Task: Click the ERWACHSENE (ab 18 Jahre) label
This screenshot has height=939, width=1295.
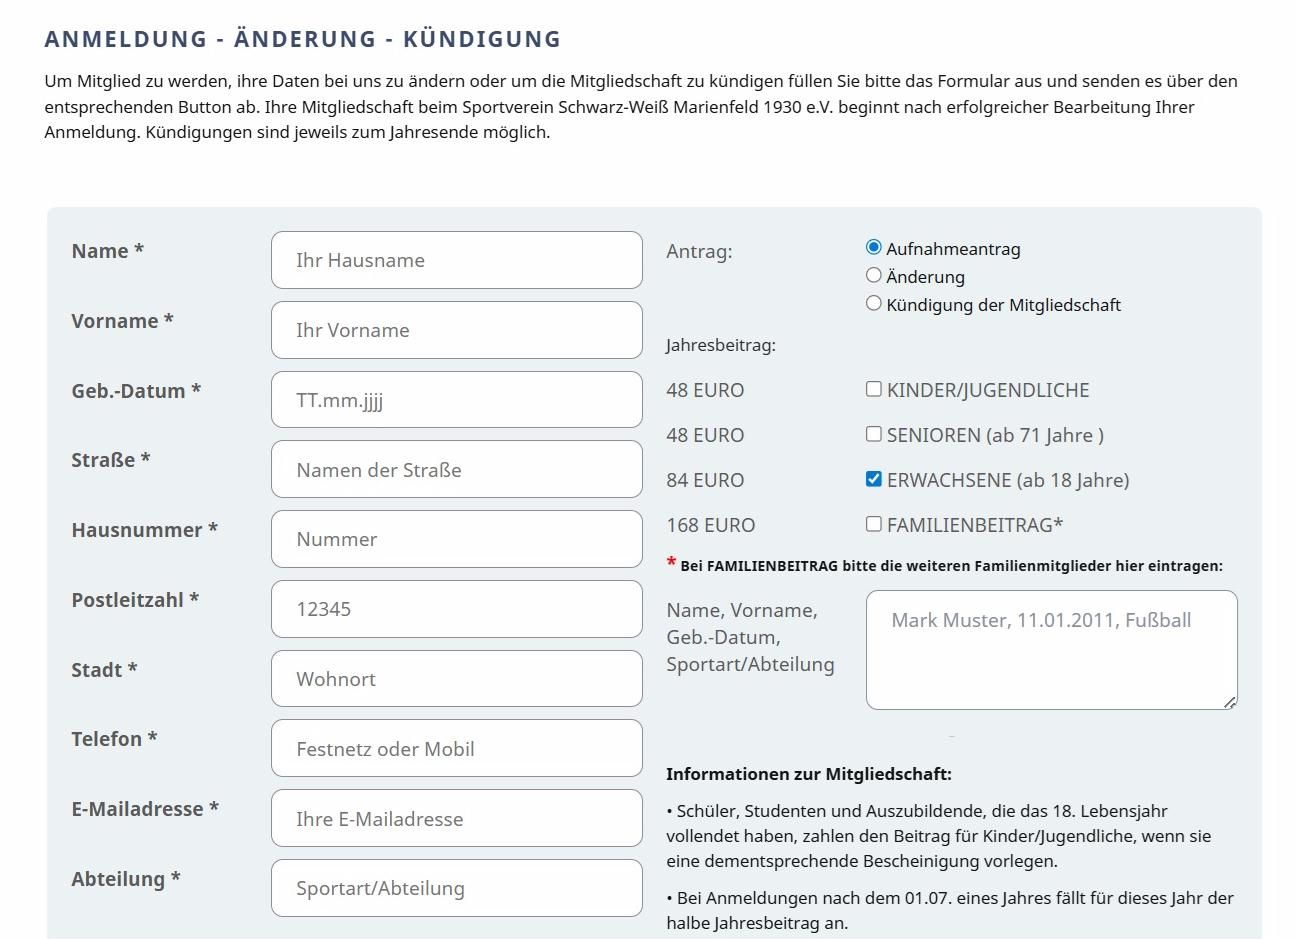Action: 1007,480
